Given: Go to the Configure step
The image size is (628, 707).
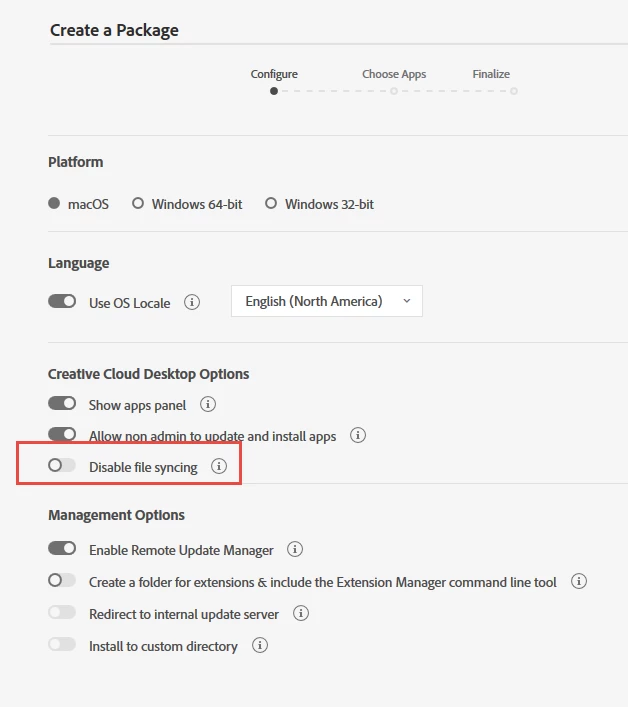Looking at the screenshot, I should pos(274,74).
